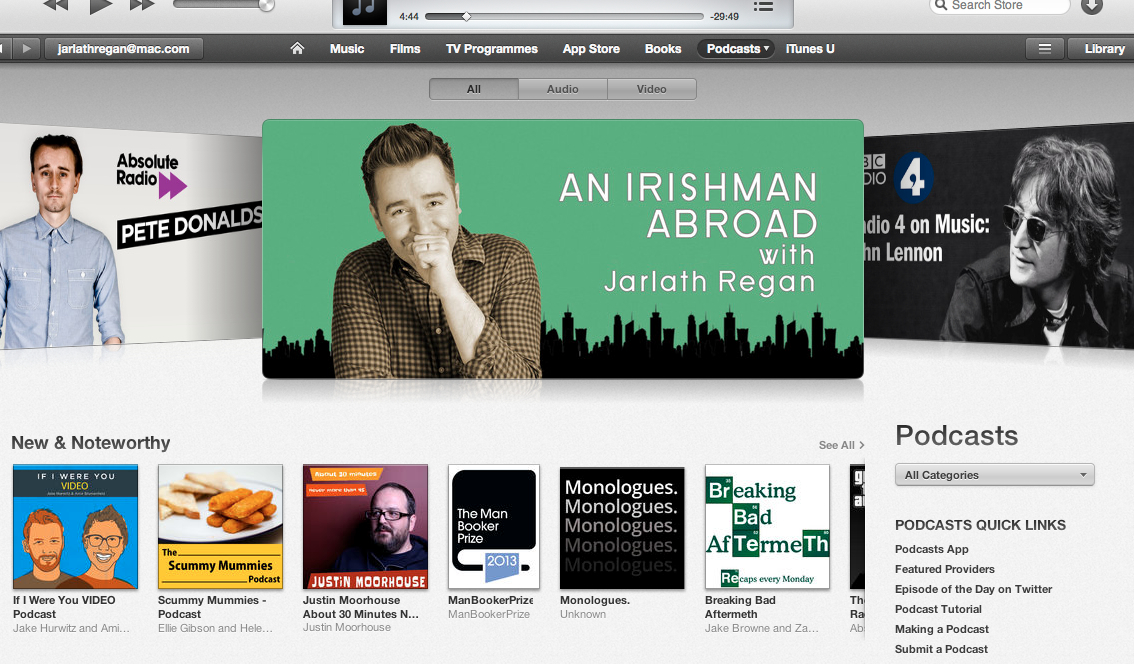Viewport: 1134px width, 664px height.
Task: Adjust the volume slider knob
Action: [x=266, y=5]
